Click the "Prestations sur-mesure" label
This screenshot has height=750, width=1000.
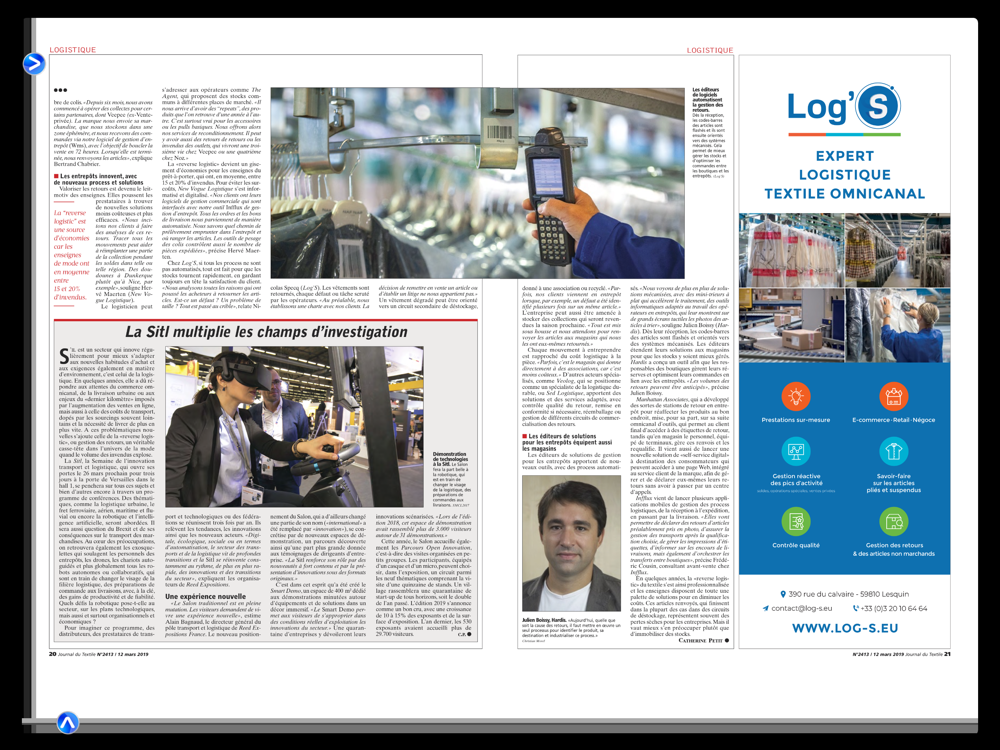[796, 420]
